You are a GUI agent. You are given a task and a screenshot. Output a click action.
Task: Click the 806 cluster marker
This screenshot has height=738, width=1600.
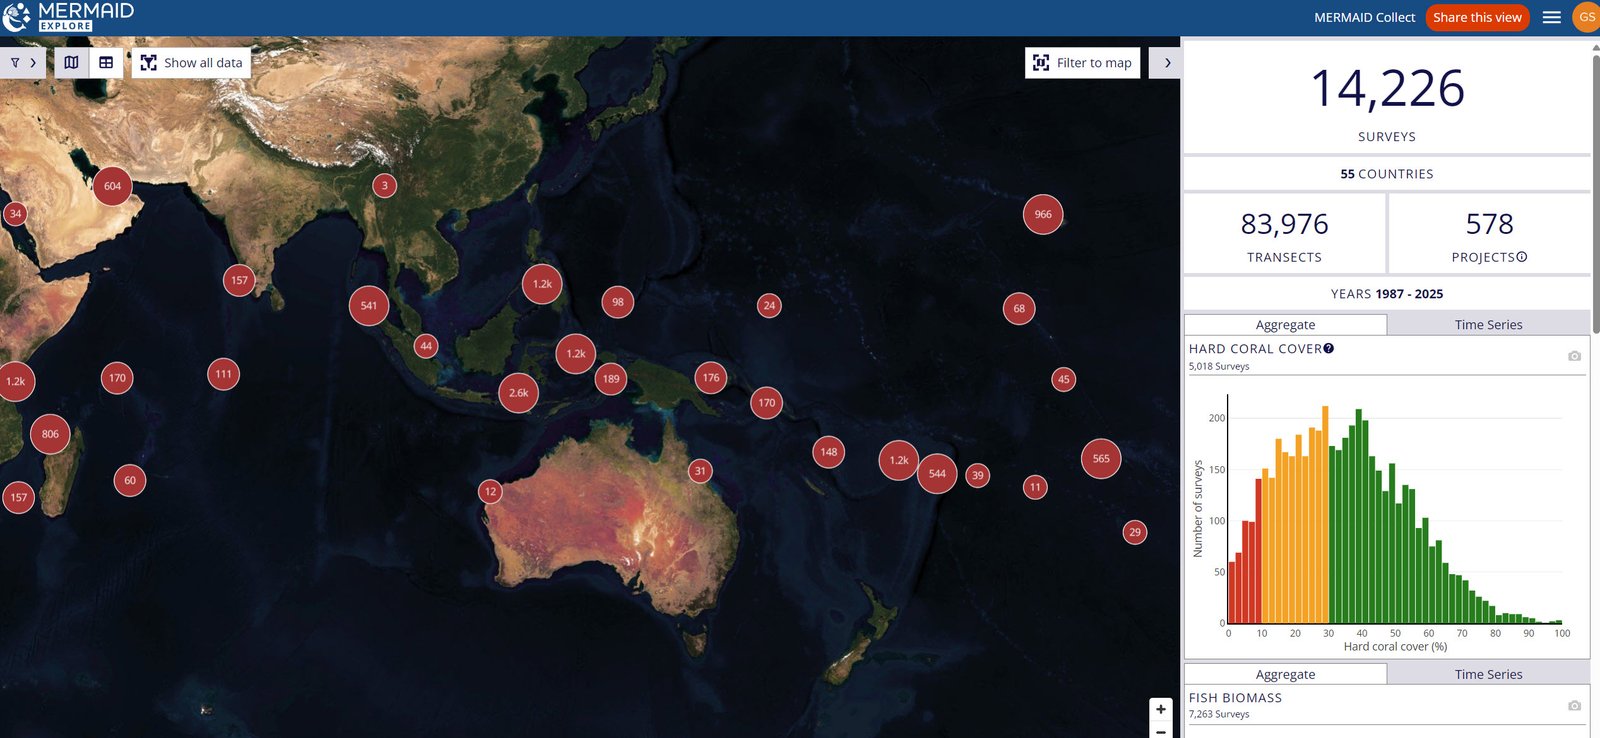[x=50, y=434]
